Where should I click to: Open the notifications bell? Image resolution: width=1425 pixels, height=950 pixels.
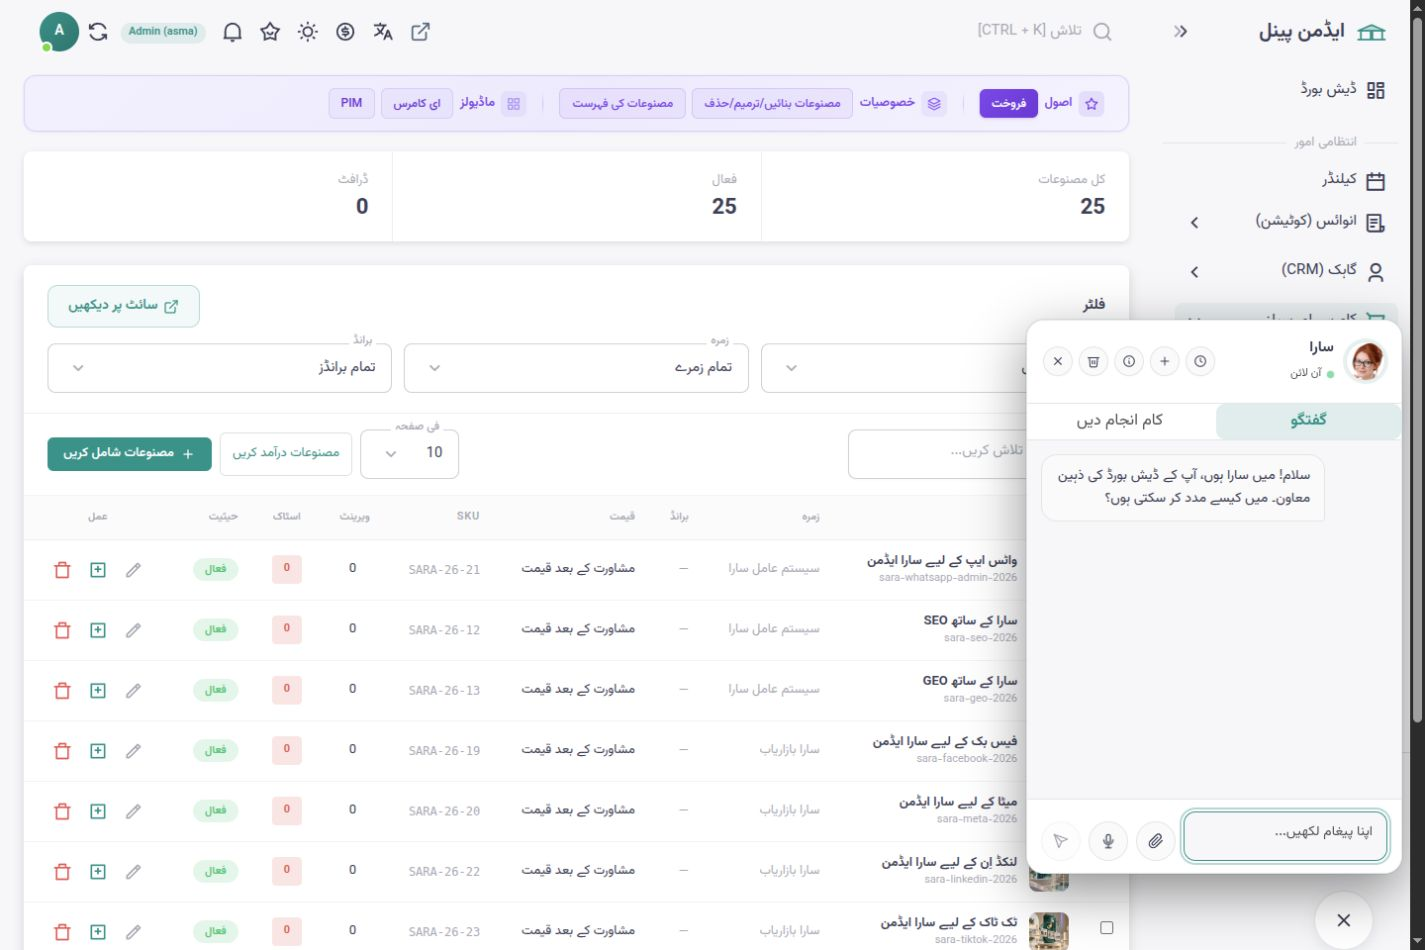232,32
